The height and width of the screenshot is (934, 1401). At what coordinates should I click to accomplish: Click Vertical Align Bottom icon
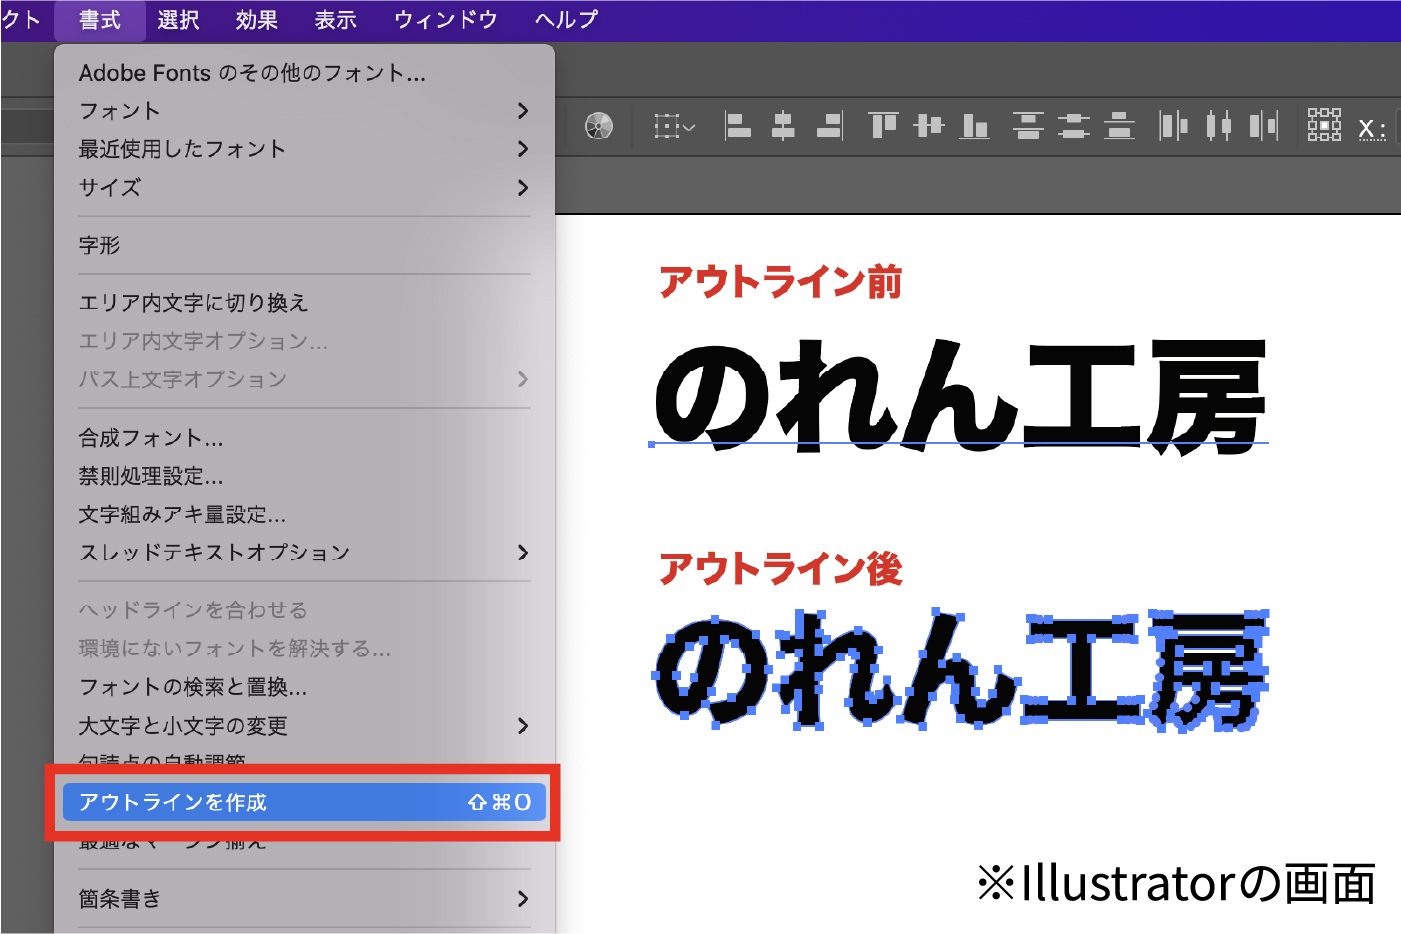click(975, 126)
